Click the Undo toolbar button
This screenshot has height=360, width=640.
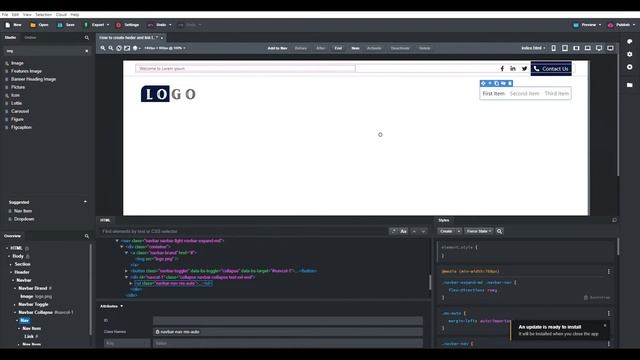[x=157, y=25]
